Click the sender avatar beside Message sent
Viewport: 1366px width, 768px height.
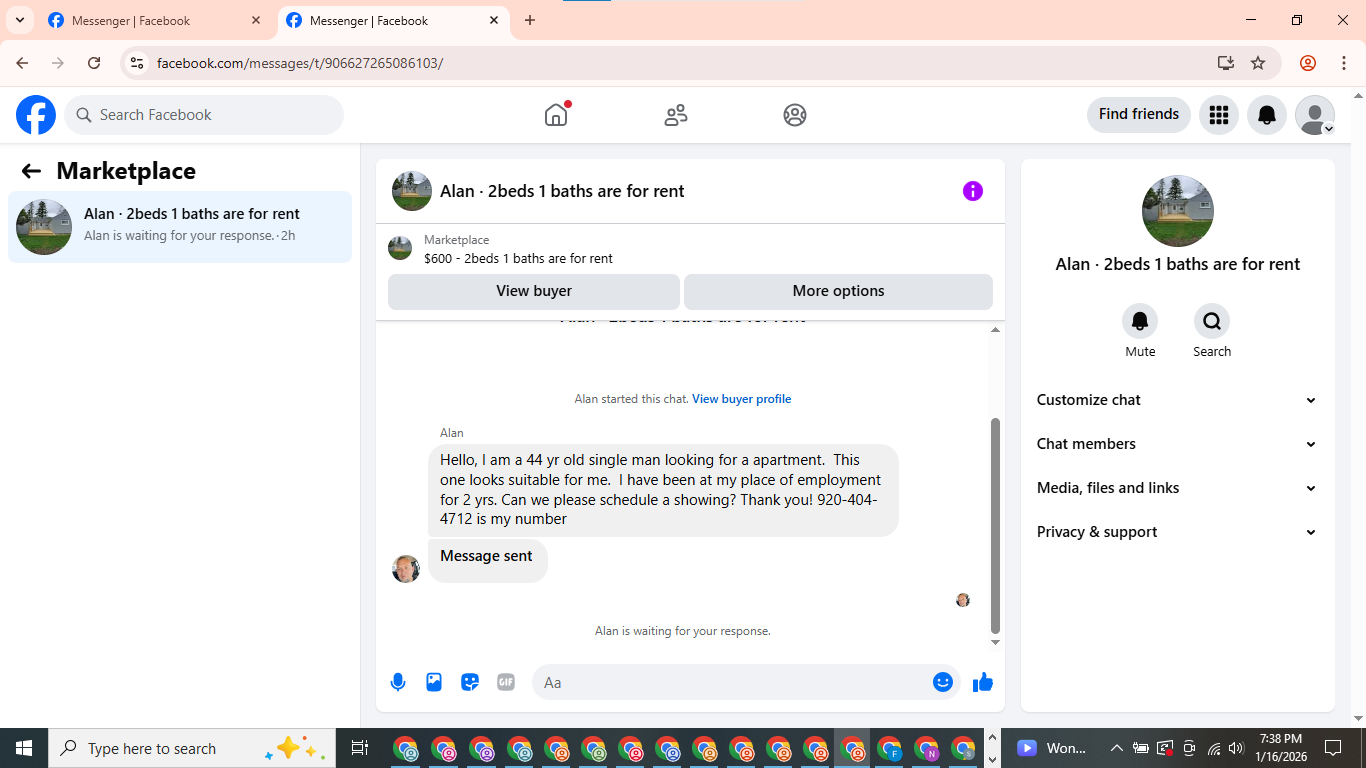[406, 569]
